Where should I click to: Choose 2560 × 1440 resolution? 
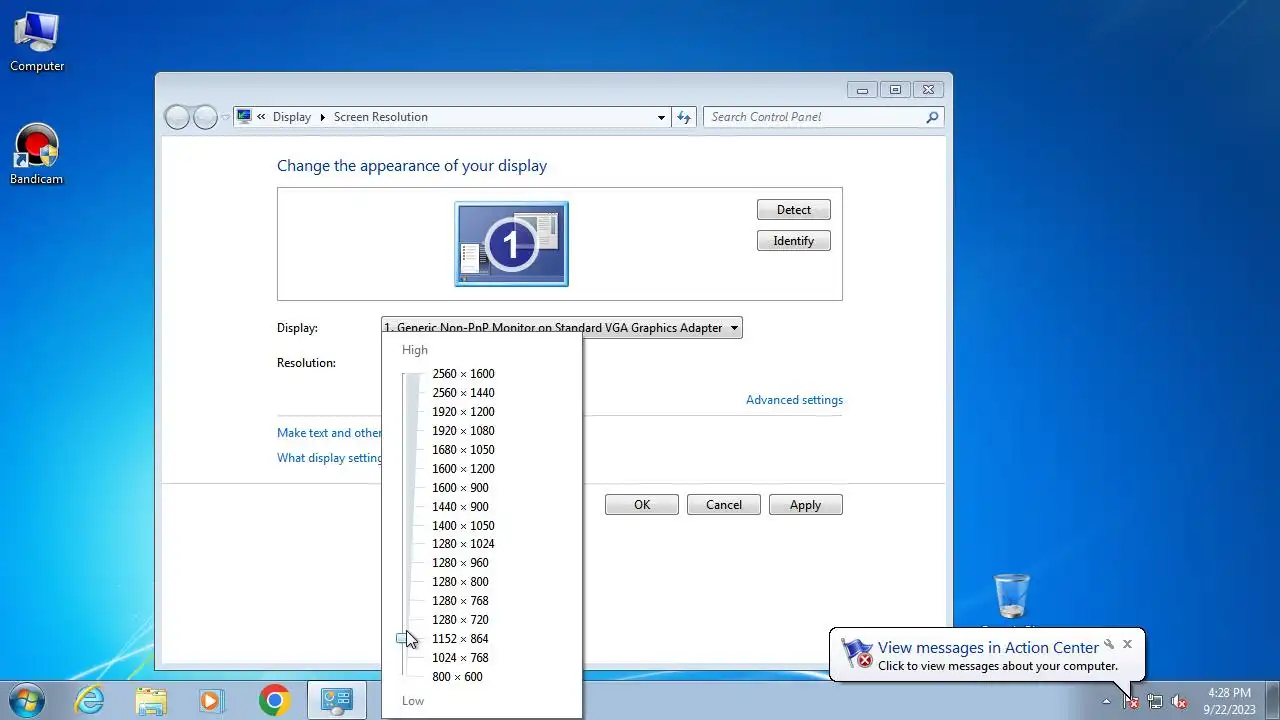(x=463, y=393)
